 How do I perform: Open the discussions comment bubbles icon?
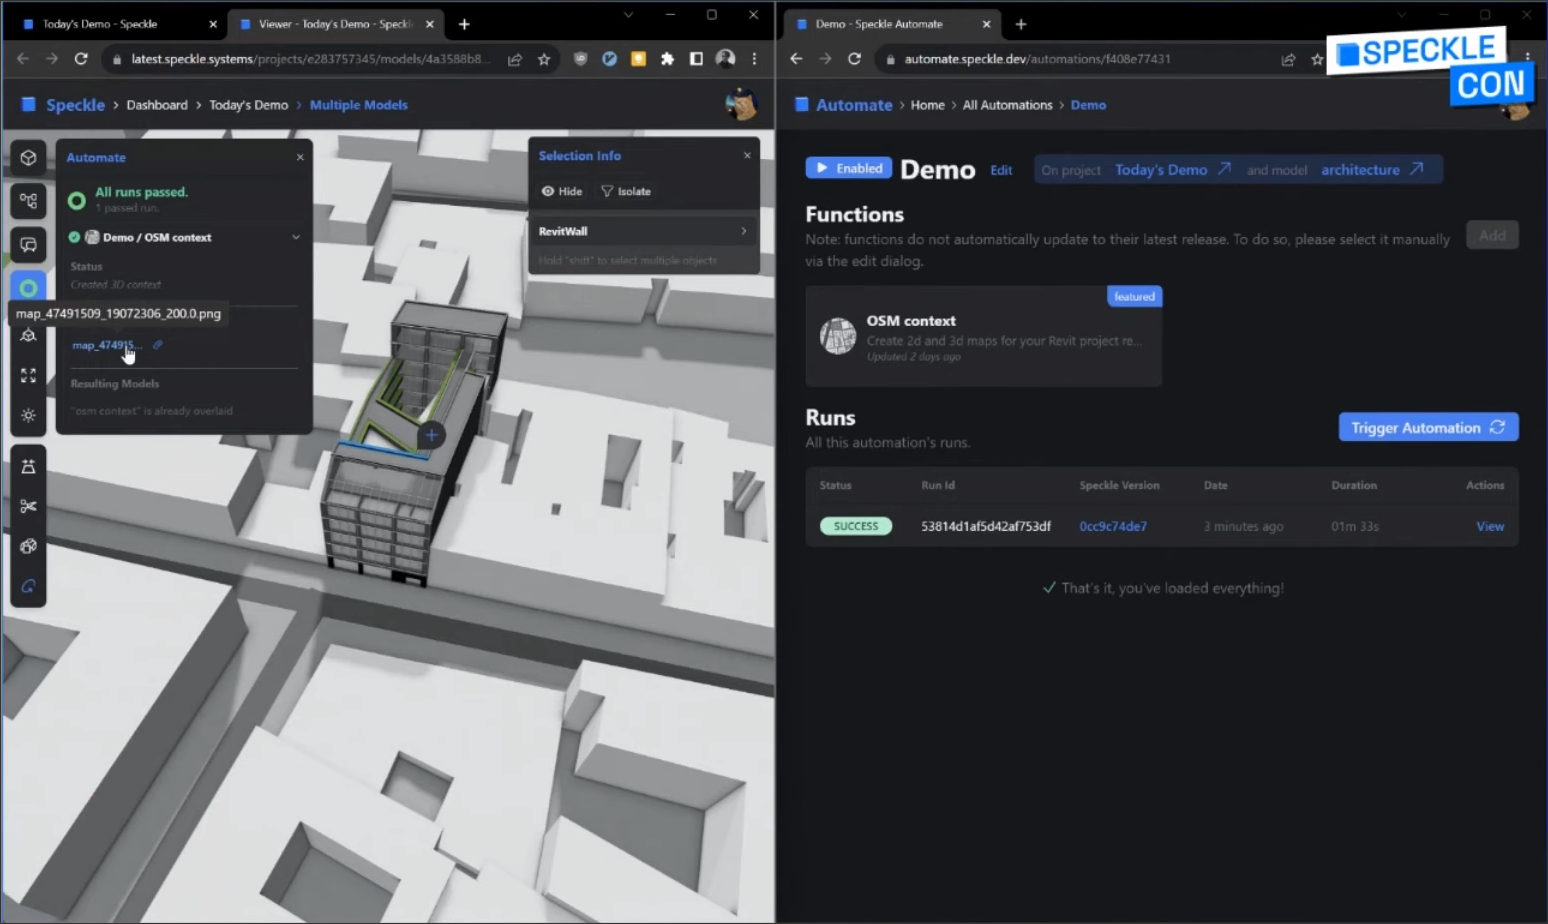[28, 245]
